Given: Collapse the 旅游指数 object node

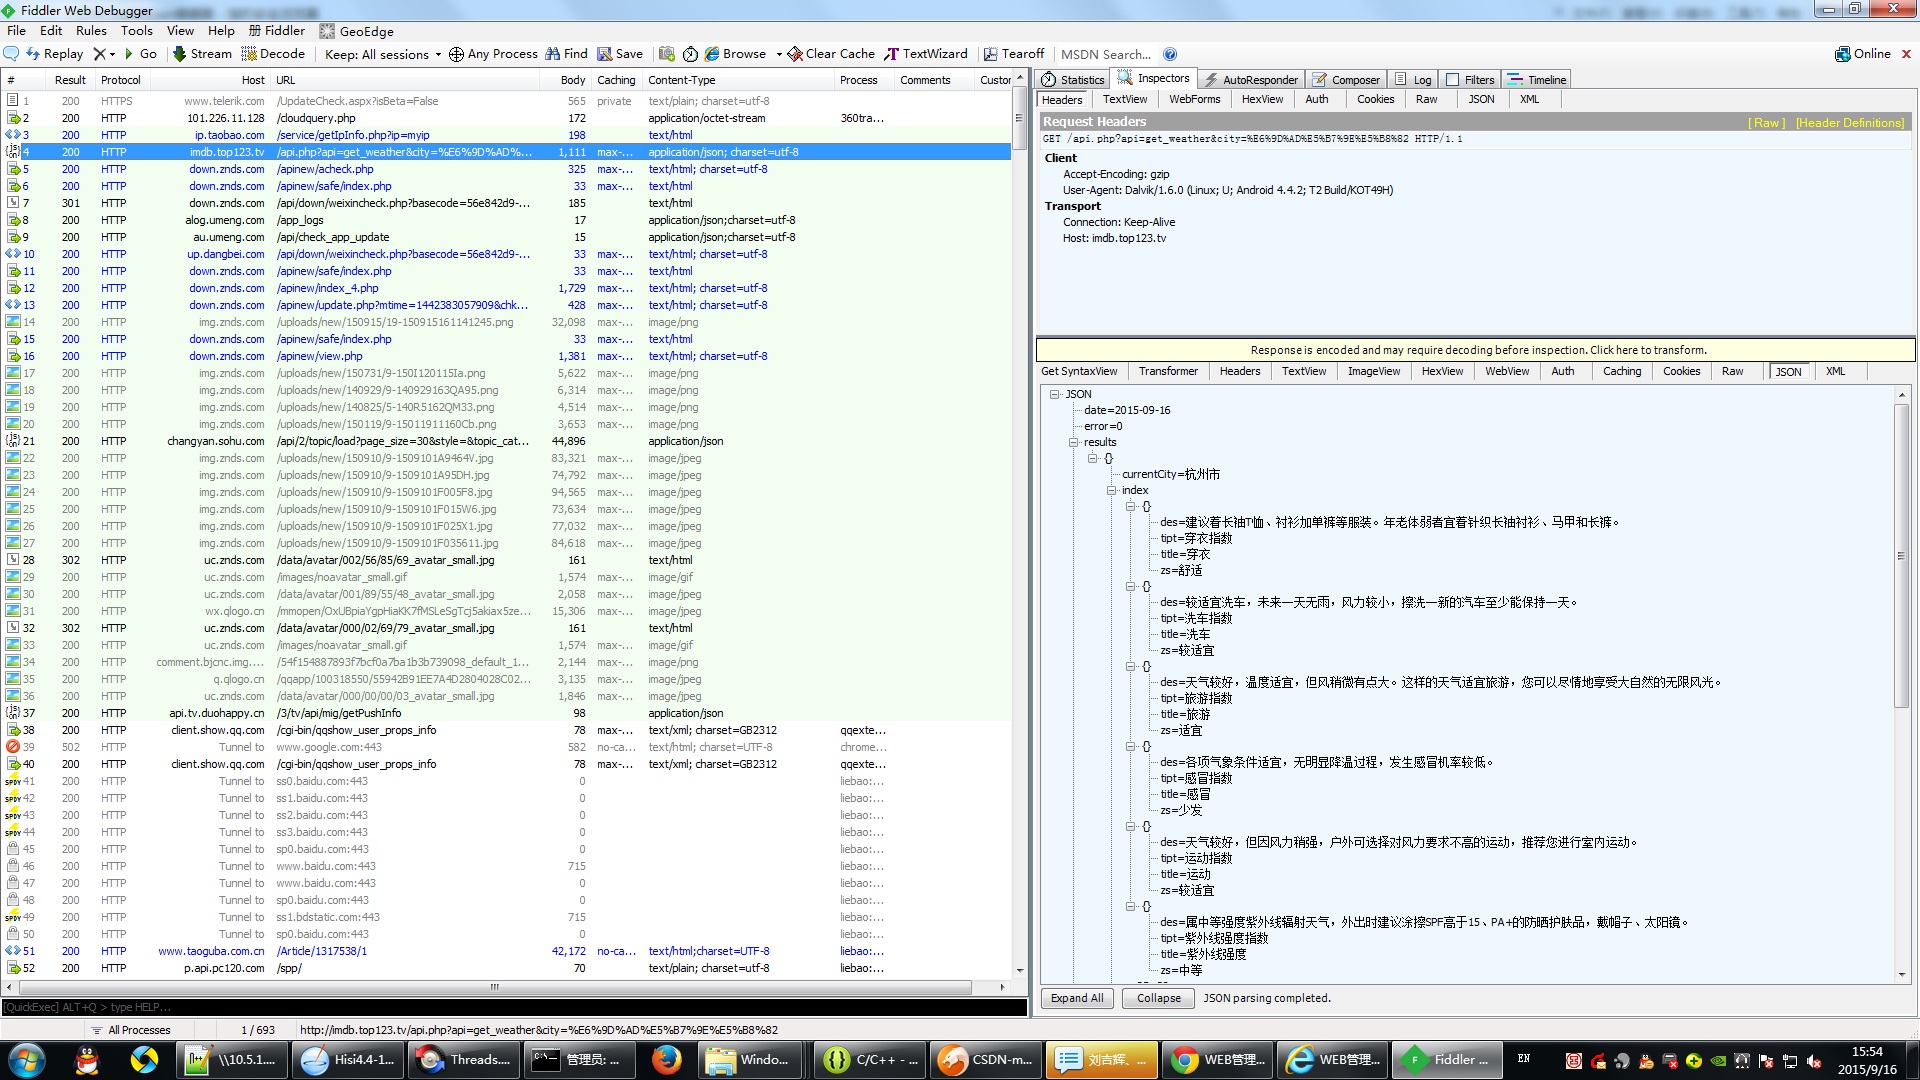Looking at the screenshot, I should click(x=1130, y=666).
